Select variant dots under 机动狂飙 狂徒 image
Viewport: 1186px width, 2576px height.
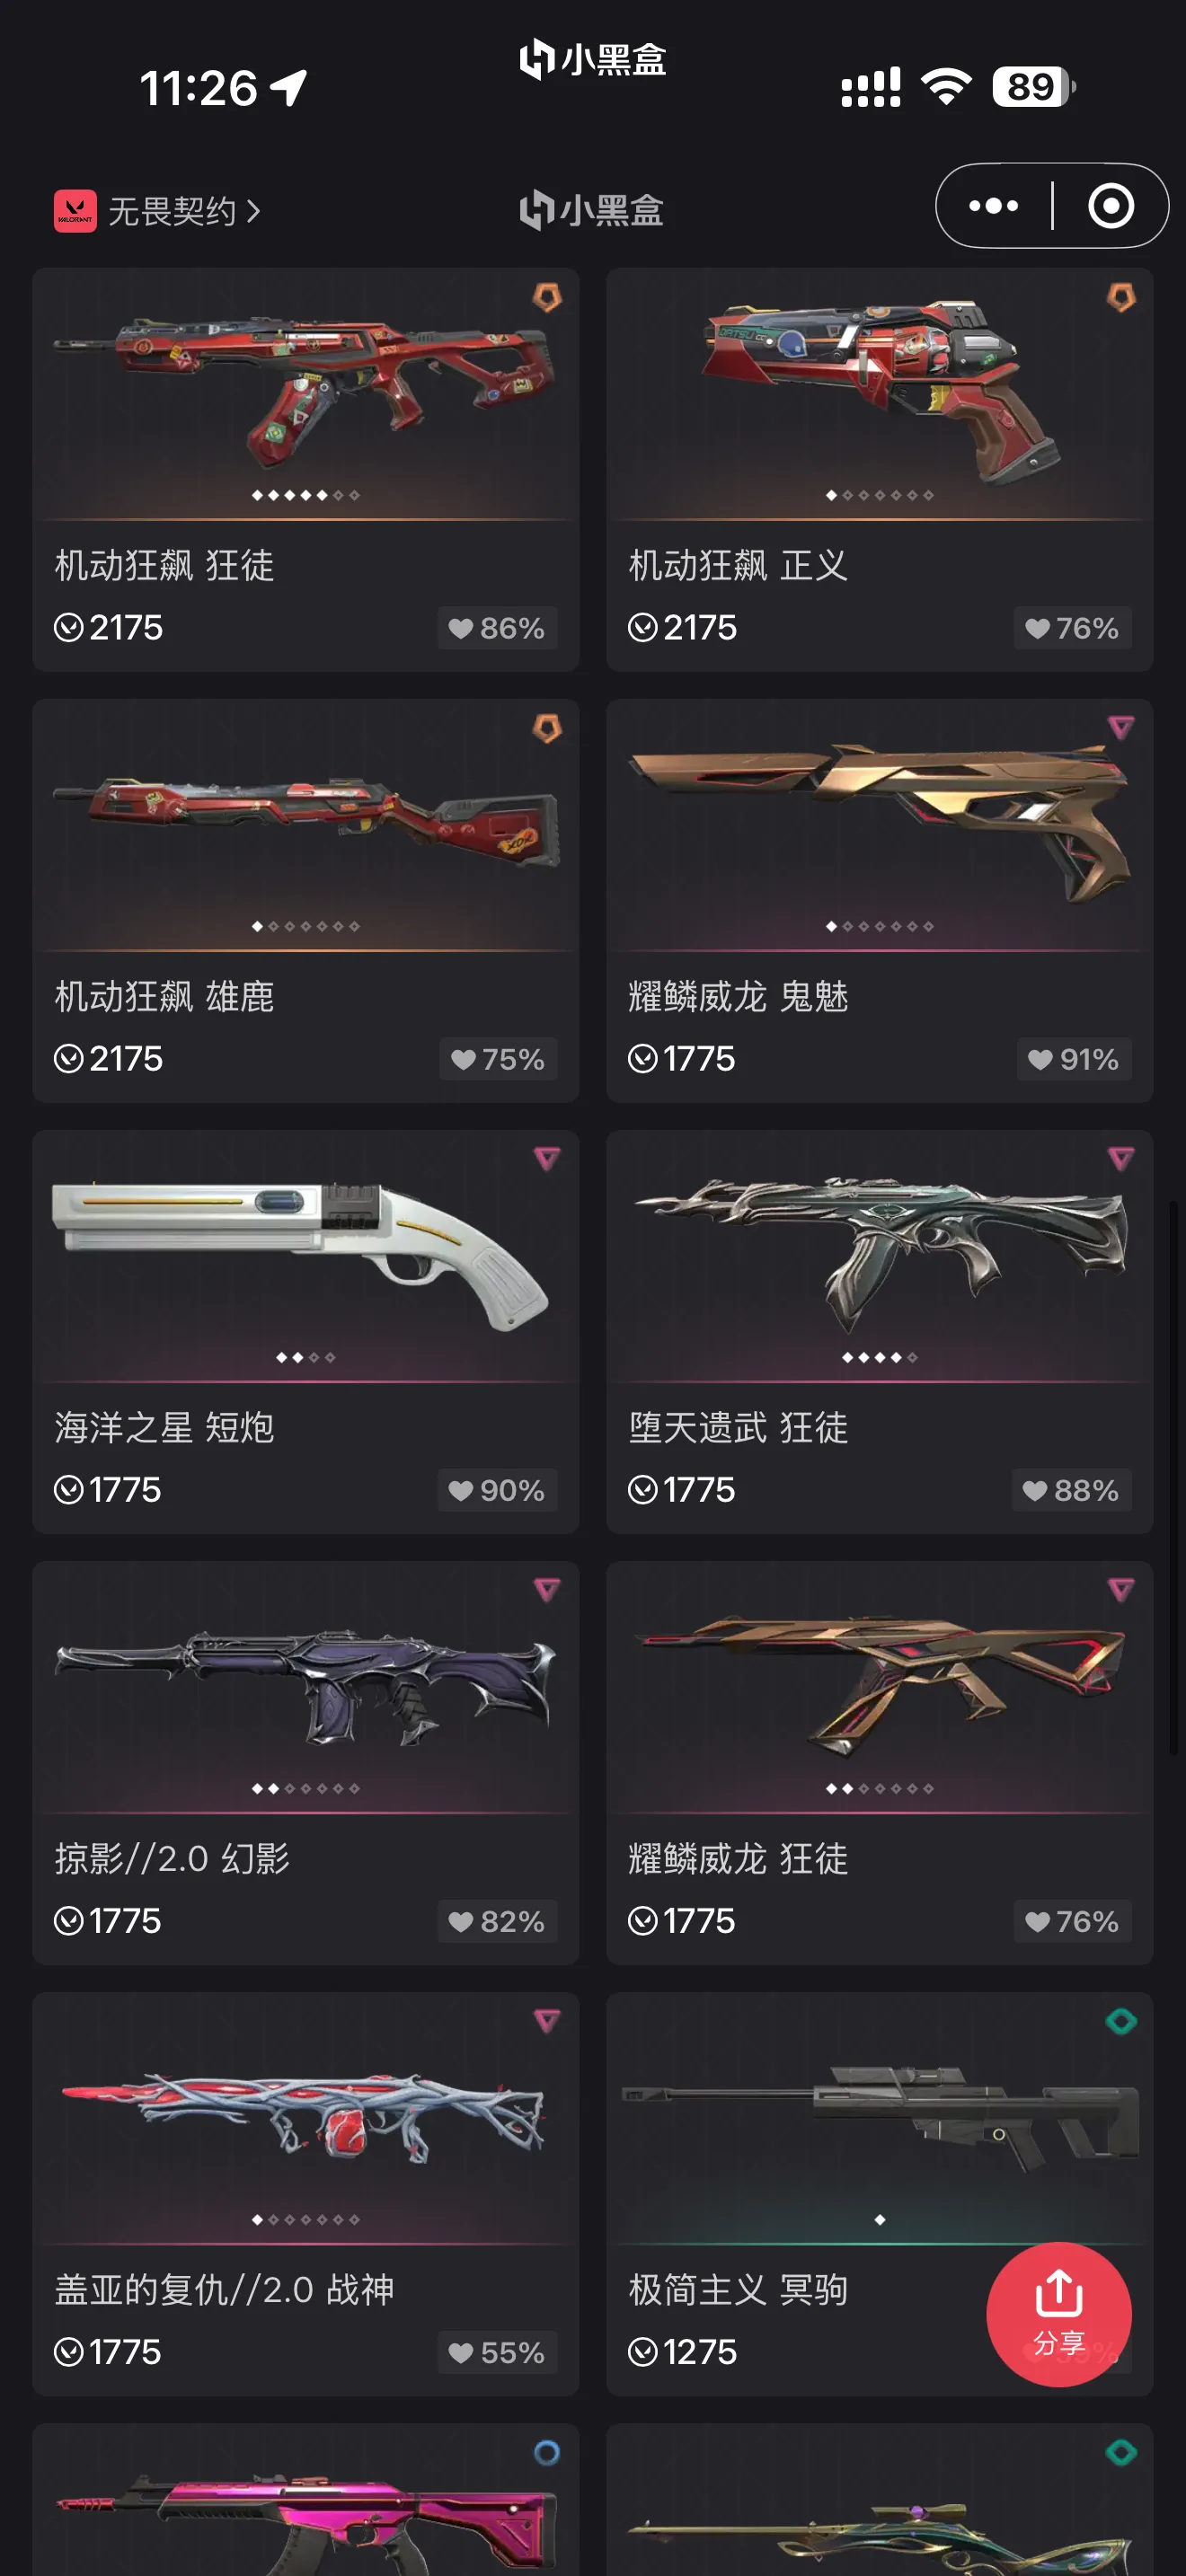(x=305, y=495)
